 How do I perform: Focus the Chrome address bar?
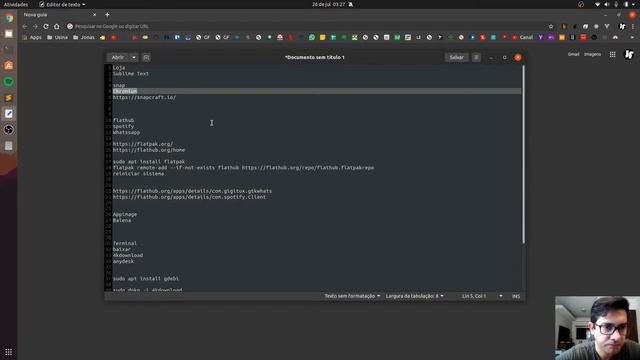[306, 26]
